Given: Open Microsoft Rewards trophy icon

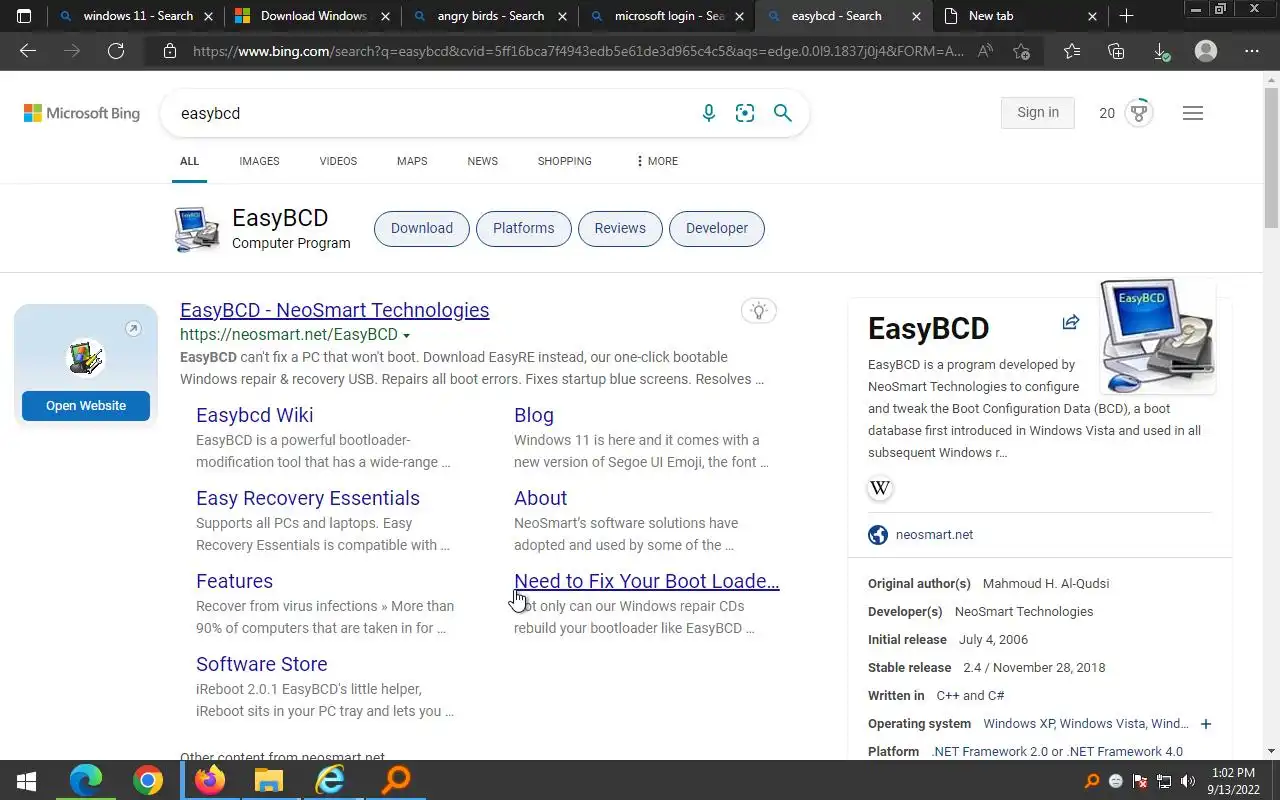Looking at the screenshot, I should pyautogui.click(x=1138, y=113).
